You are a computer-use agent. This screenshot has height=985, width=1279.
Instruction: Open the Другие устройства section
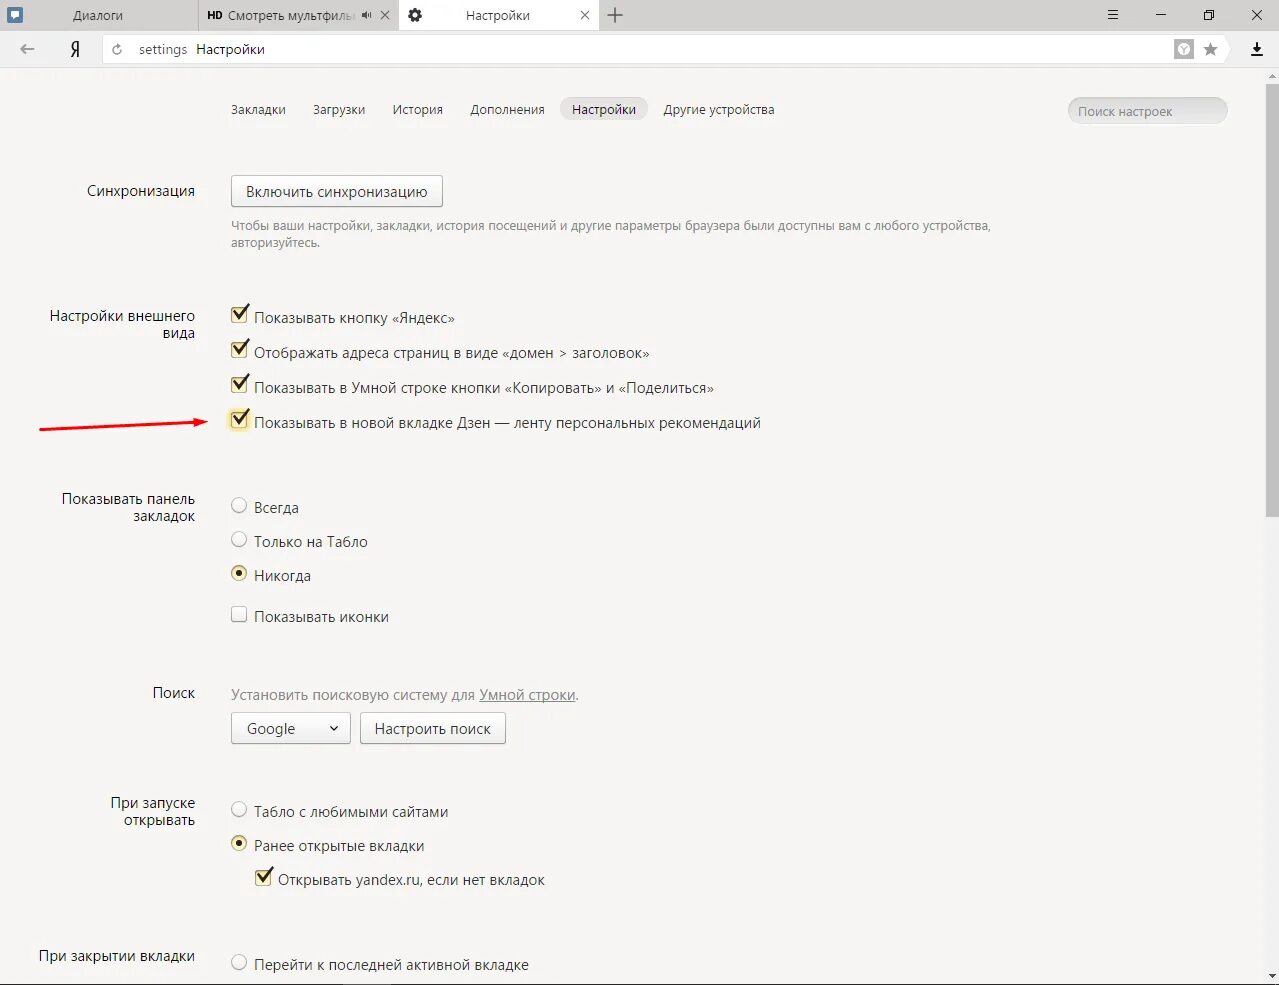719,110
